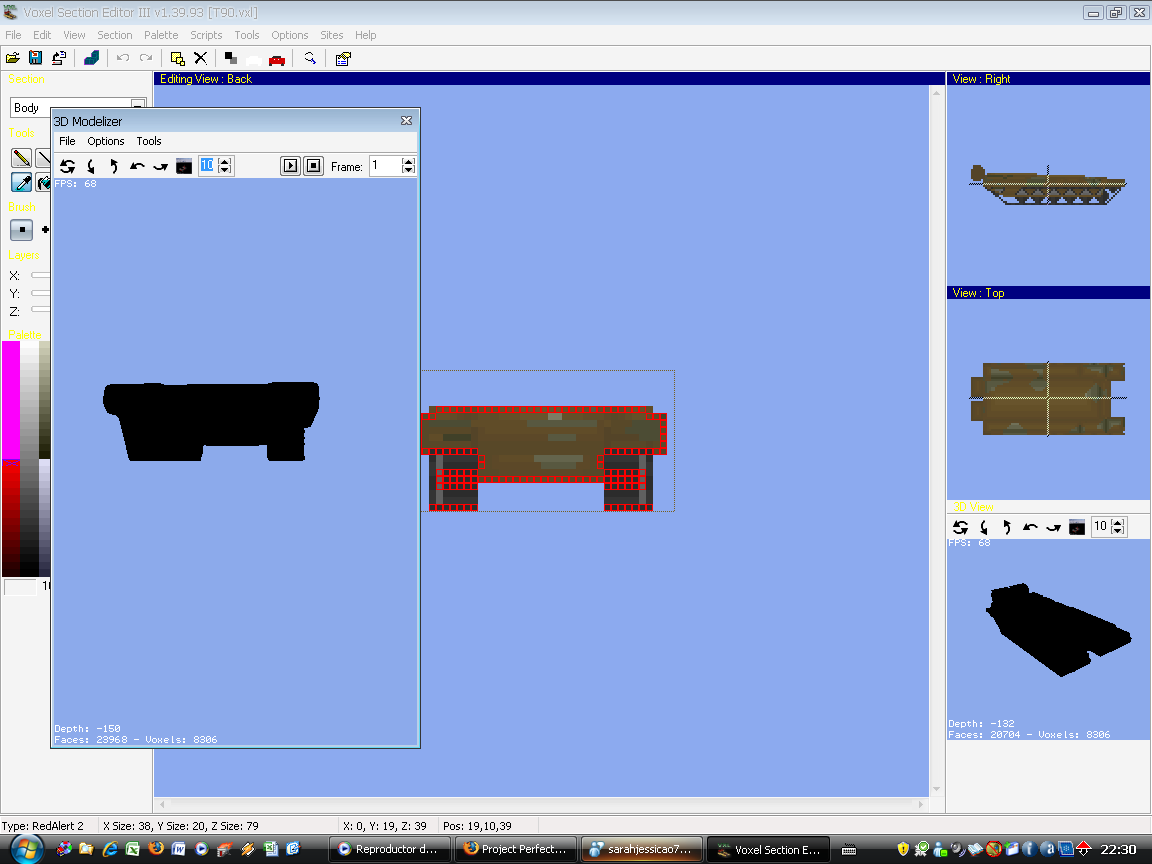
Task: Click the screenshot thumbnail icon in 3D Modelizer
Action: [x=184, y=166]
